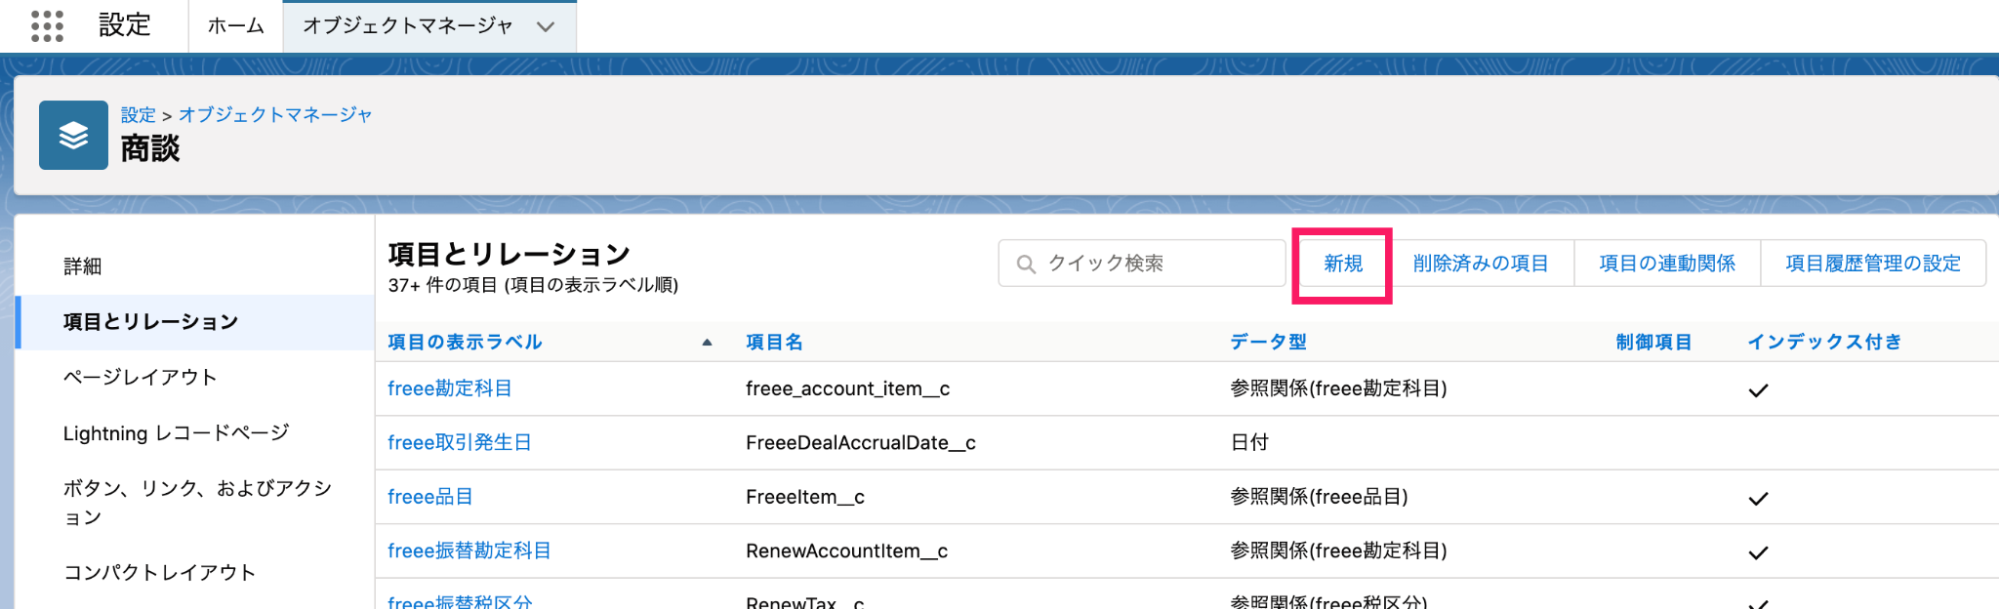Open the freee取引発生日 field link
Screen dimensions: 1999x610
click(x=460, y=442)
